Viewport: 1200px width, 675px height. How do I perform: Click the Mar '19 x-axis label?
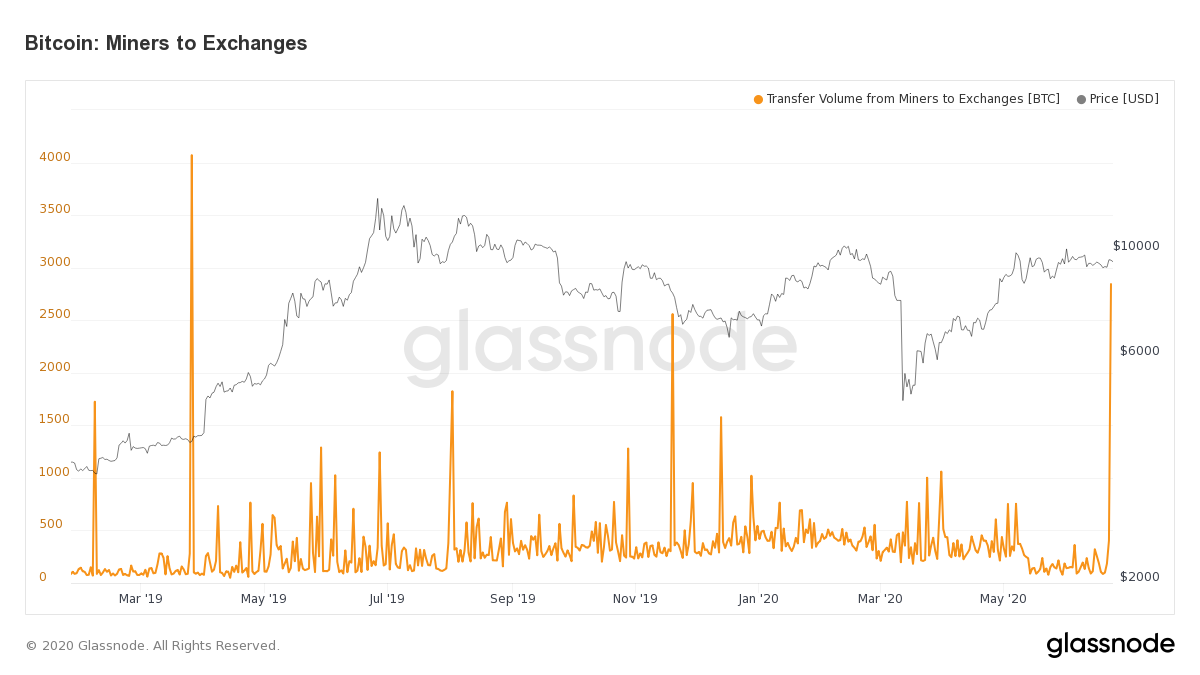[x=140, y=599]
